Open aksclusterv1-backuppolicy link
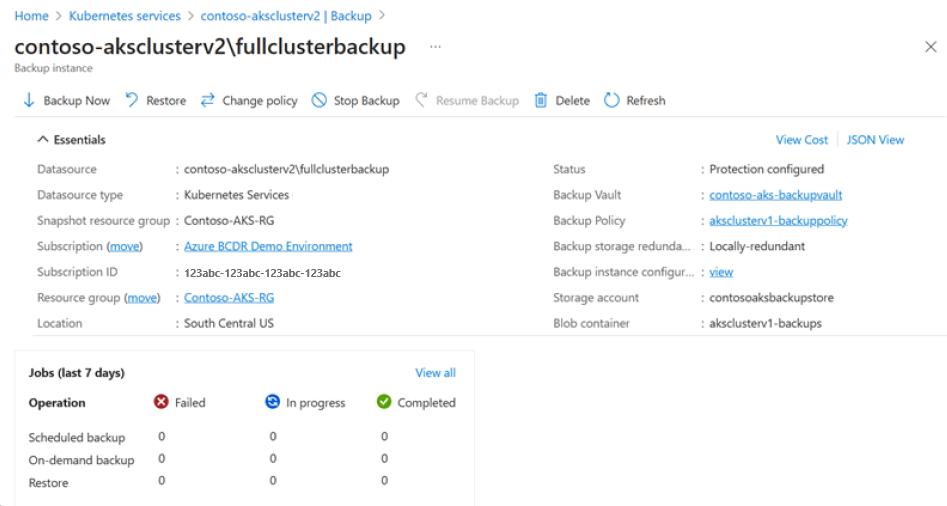 (778, 220)
